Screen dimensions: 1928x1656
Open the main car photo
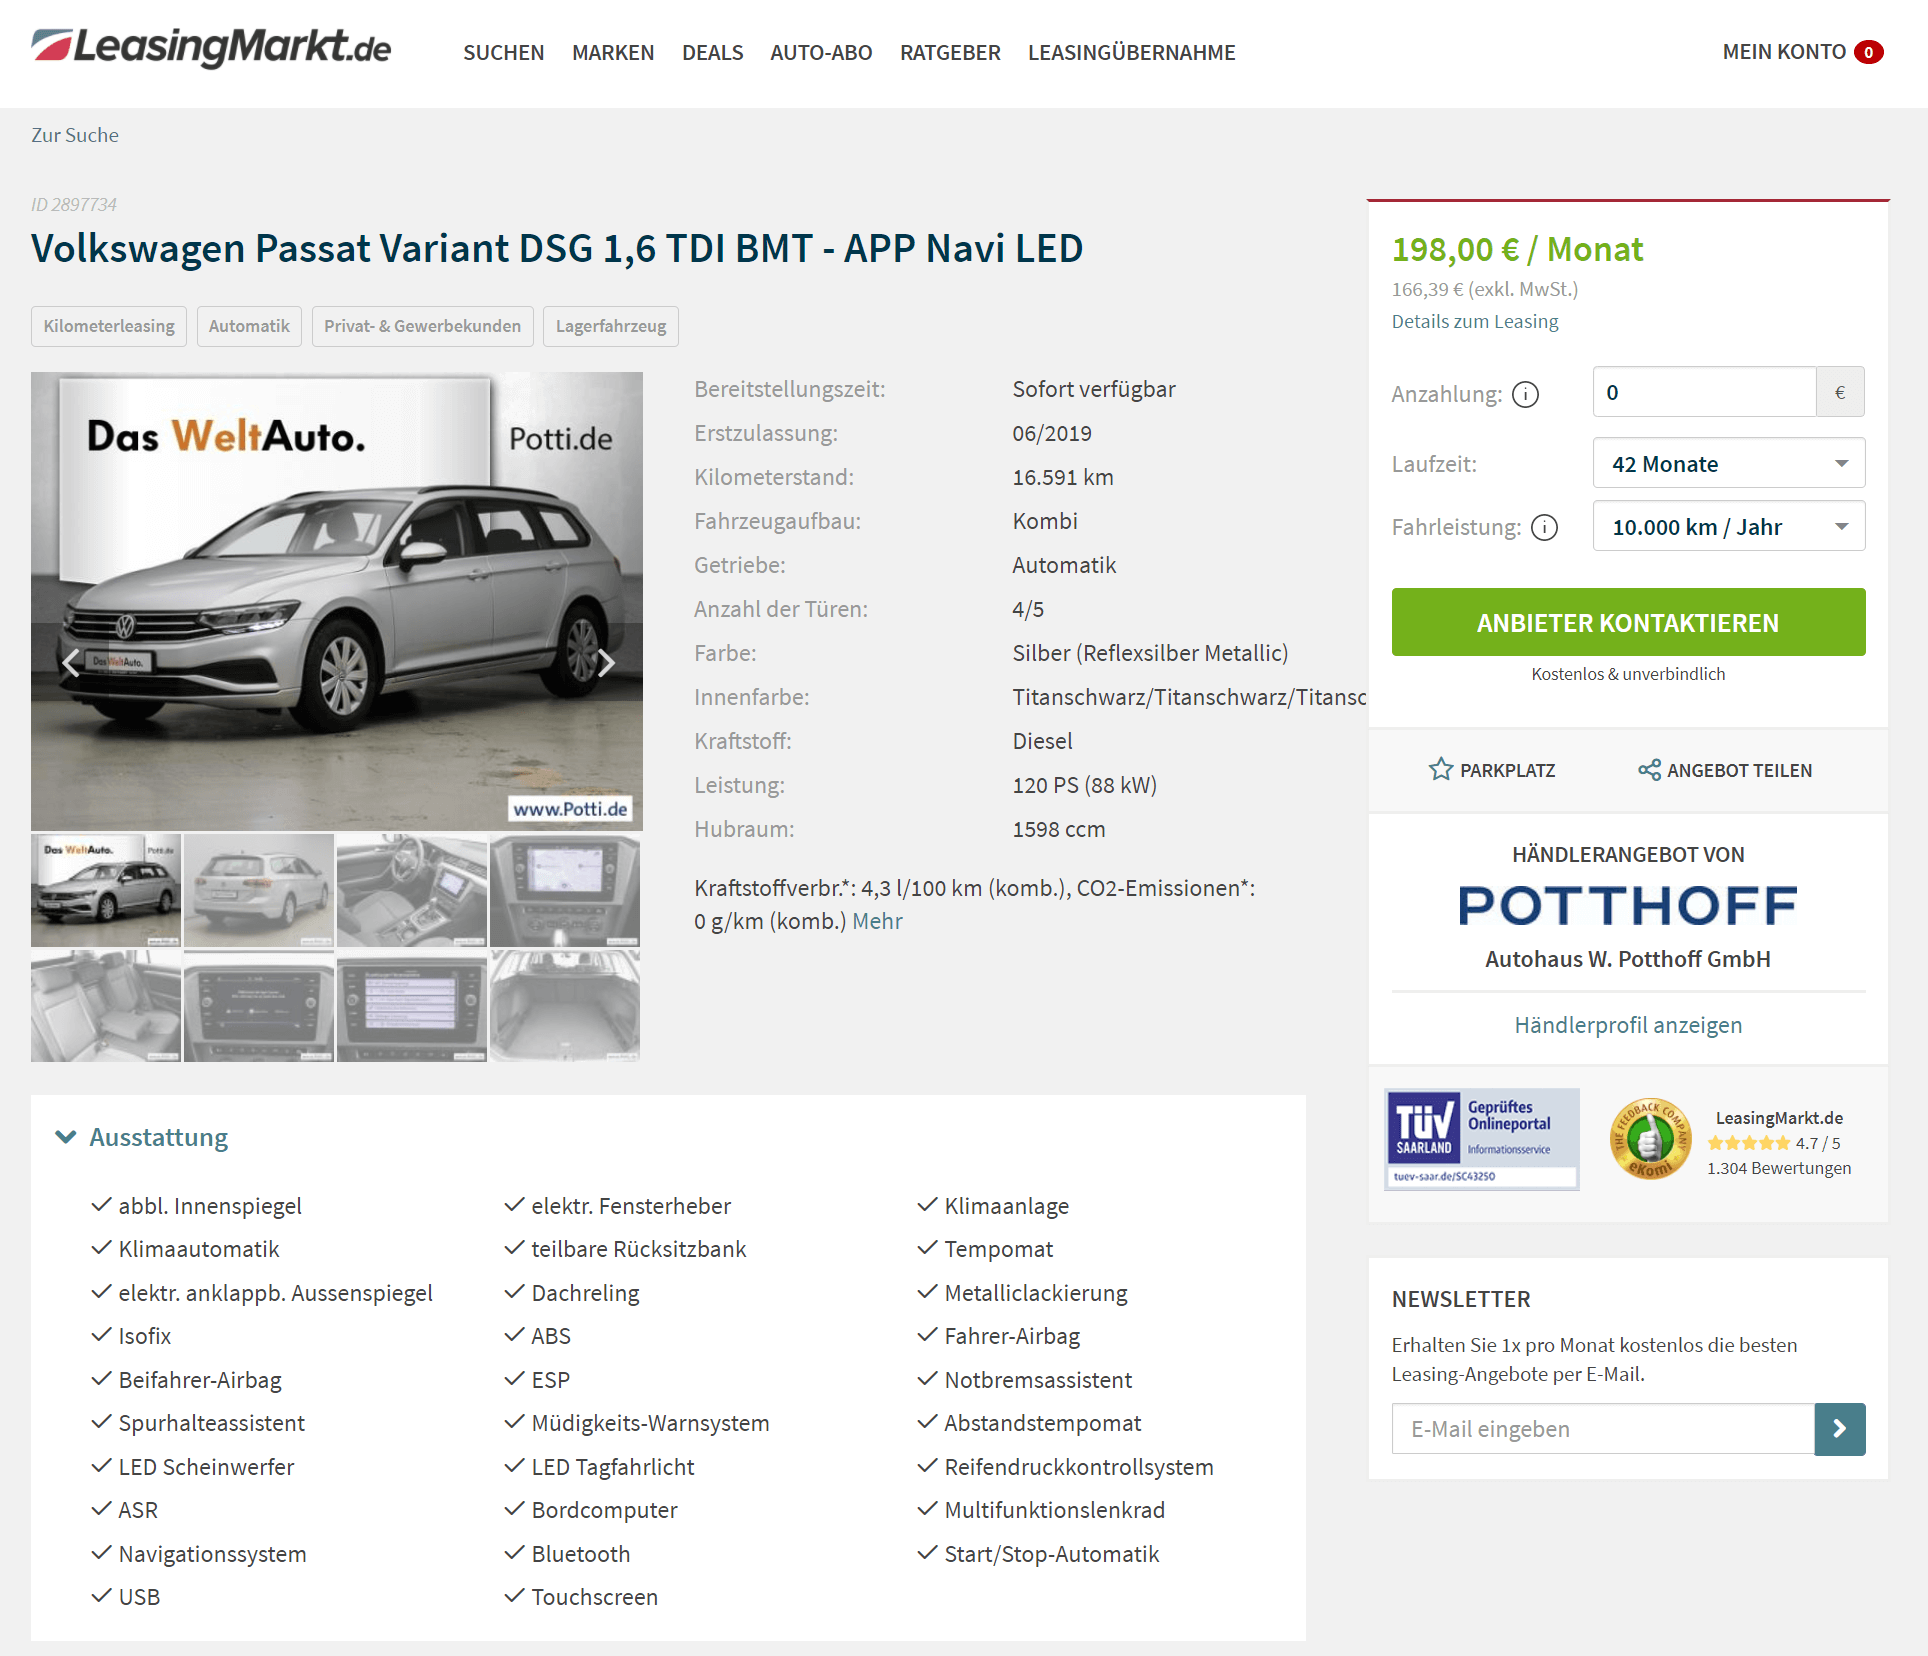[337, 601]
